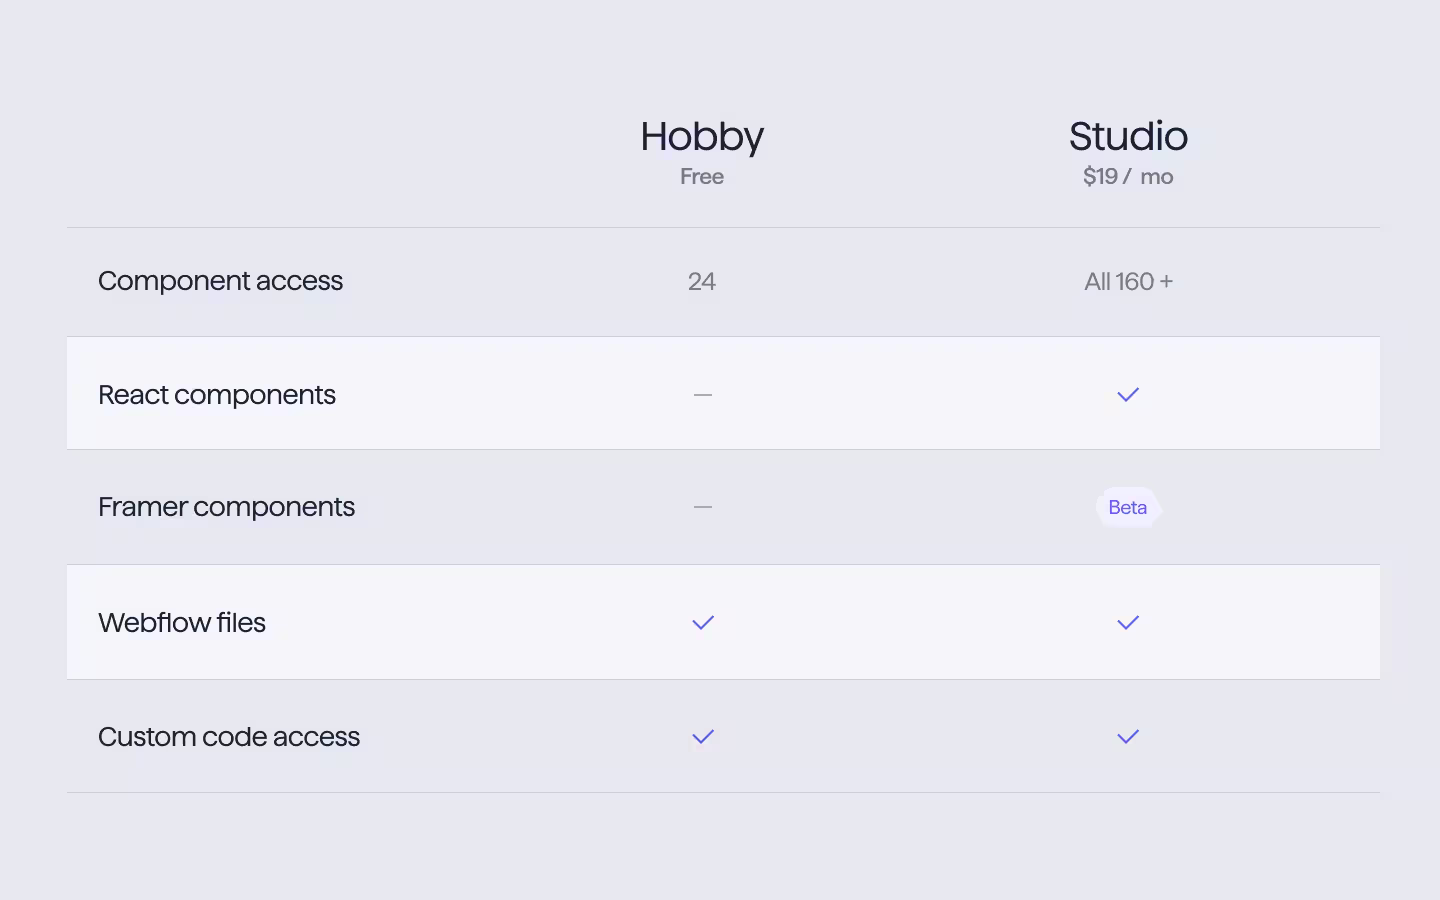Viewport: 1440px width, 900px height.
Task: Click the Studio checkmark for Webflow files
Action: click(x=1128, y=623)
